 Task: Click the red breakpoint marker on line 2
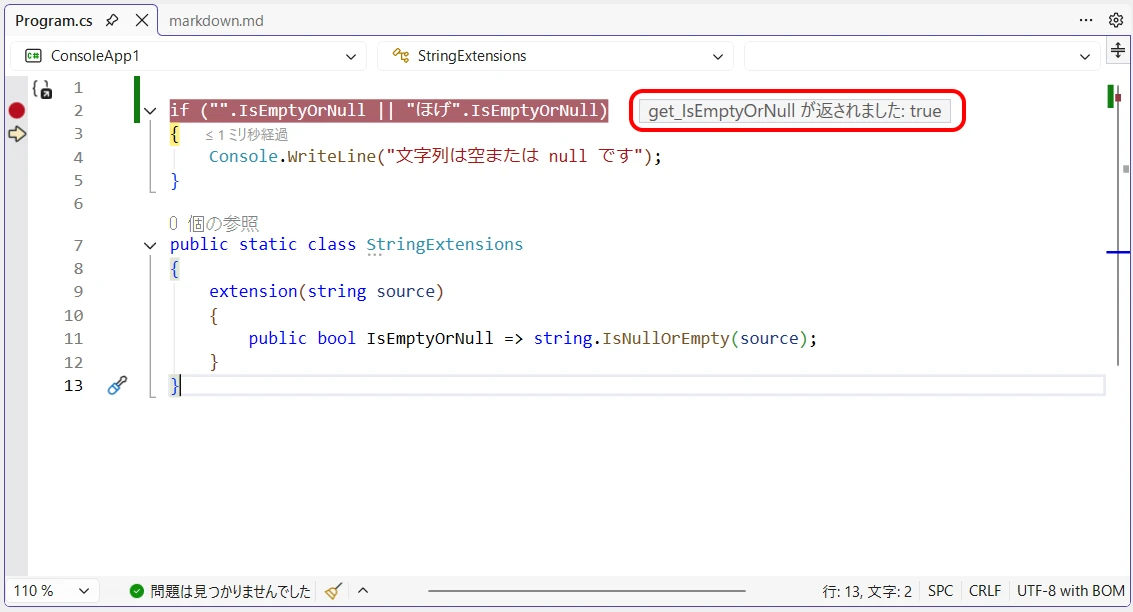pyautogui.click(x=16, y=111)
